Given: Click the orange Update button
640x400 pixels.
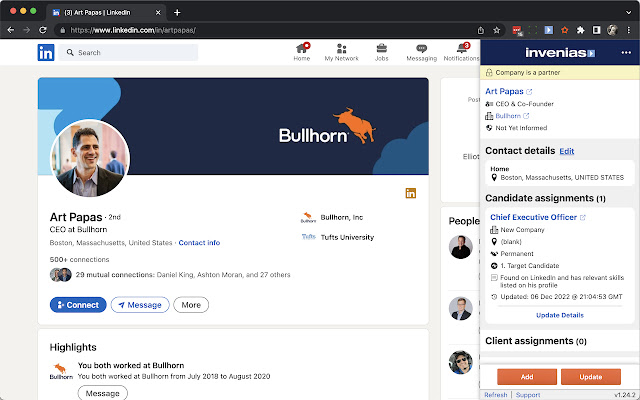Looking at the screenshot, I should coord(591,377).
